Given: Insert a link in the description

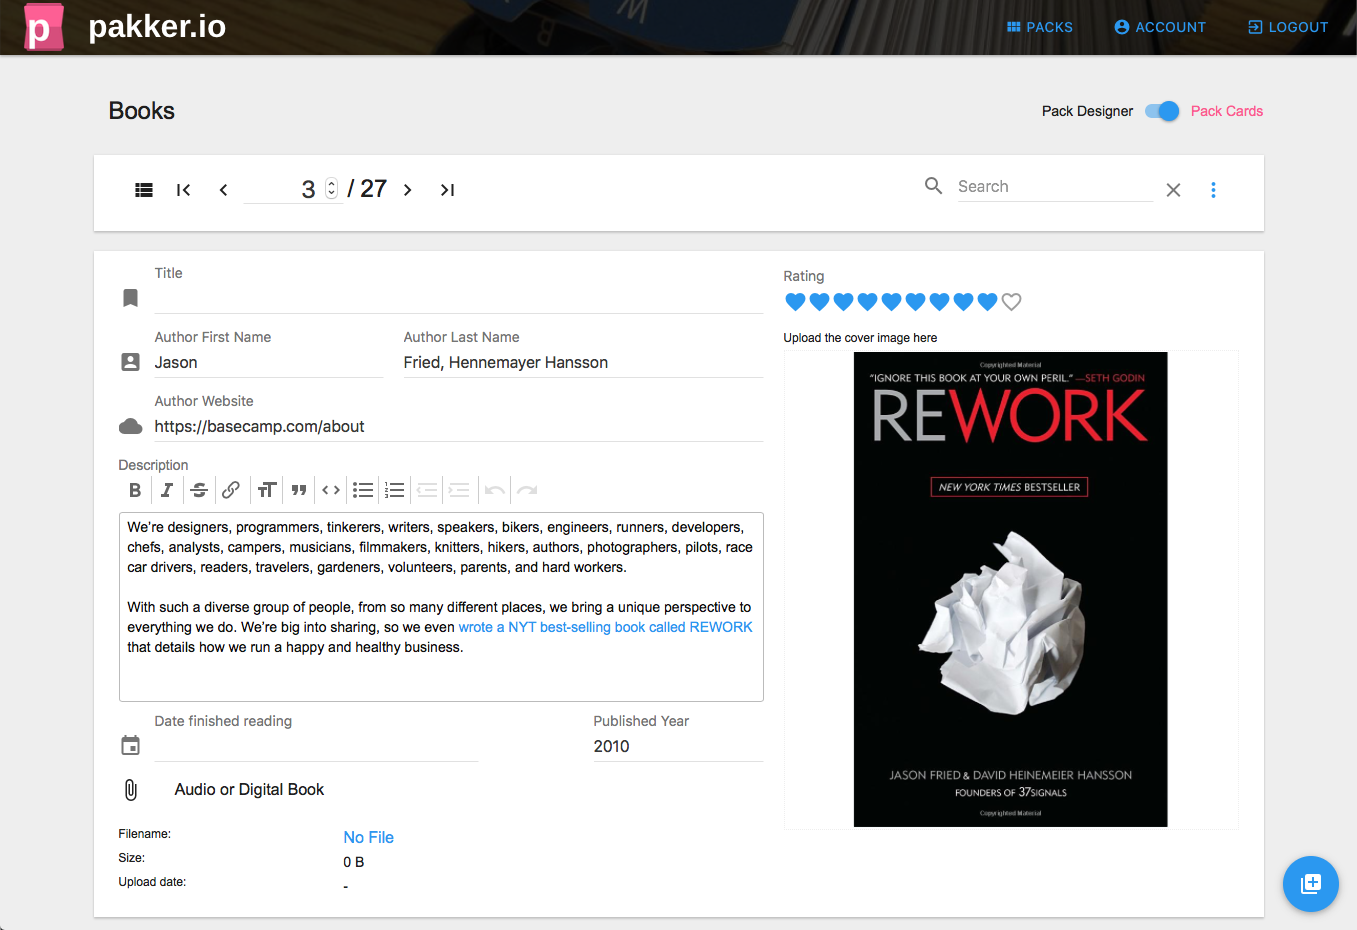Looking at the screenshot, I should tap(231, 490).
